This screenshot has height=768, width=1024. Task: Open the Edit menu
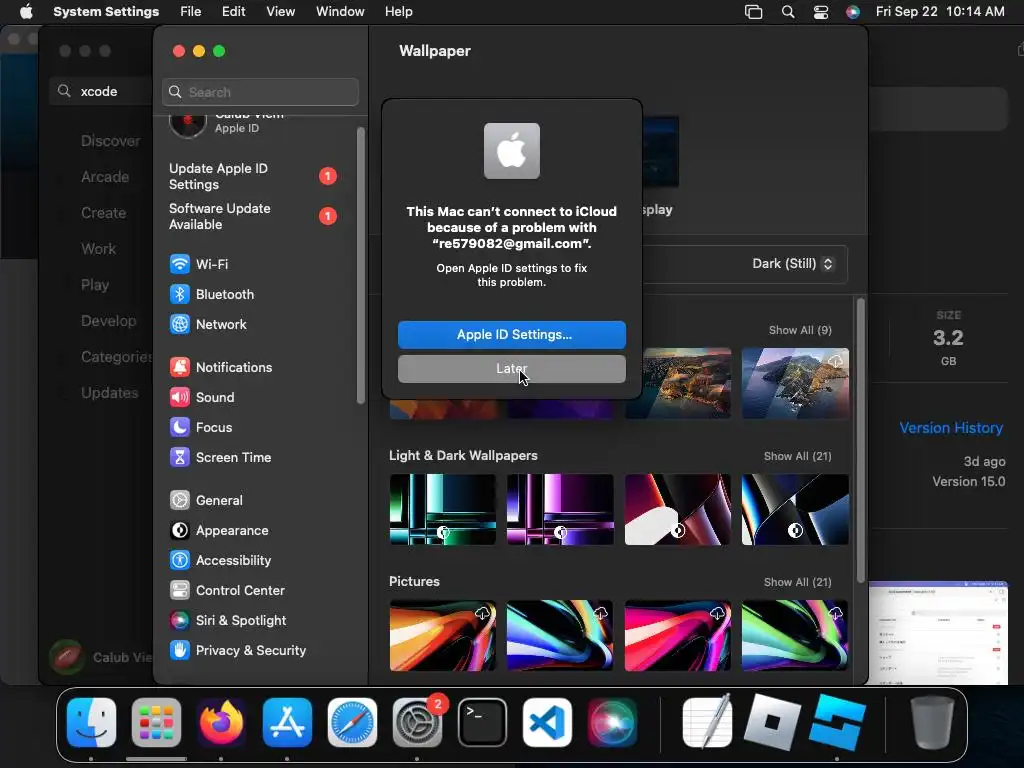click(233, 12)
